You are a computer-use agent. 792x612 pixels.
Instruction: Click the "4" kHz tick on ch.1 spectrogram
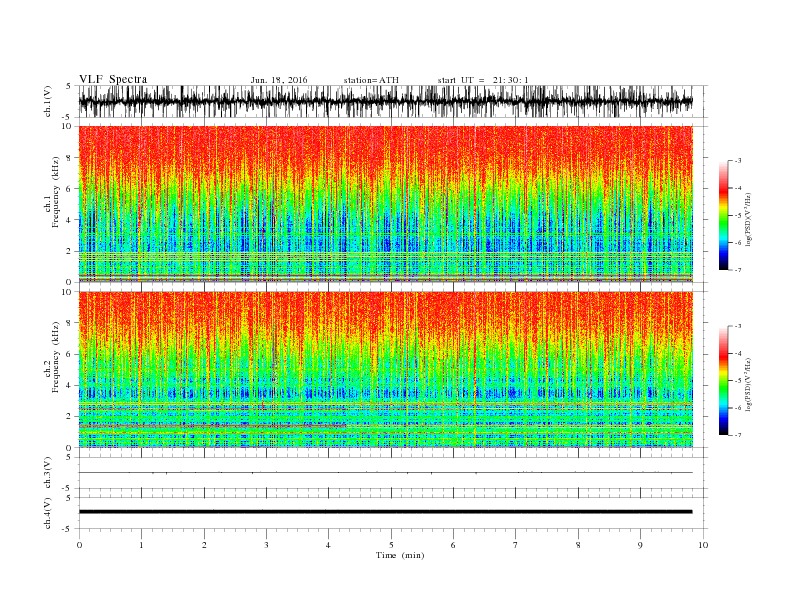[x=70, y=220]
